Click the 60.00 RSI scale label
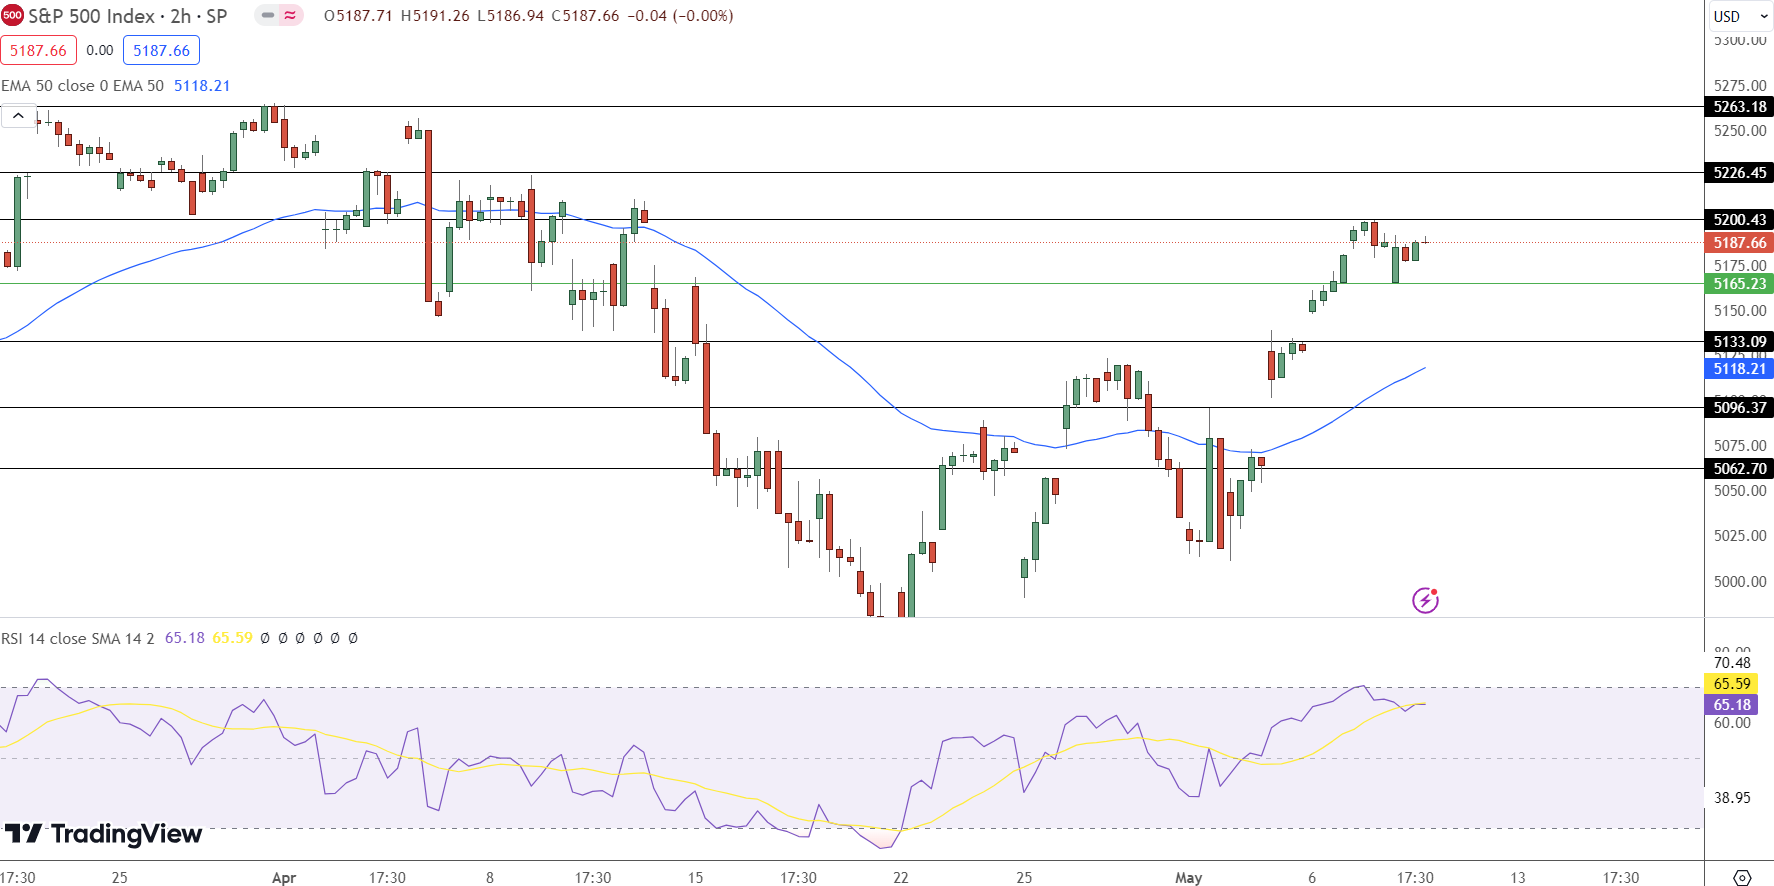 1732,723
